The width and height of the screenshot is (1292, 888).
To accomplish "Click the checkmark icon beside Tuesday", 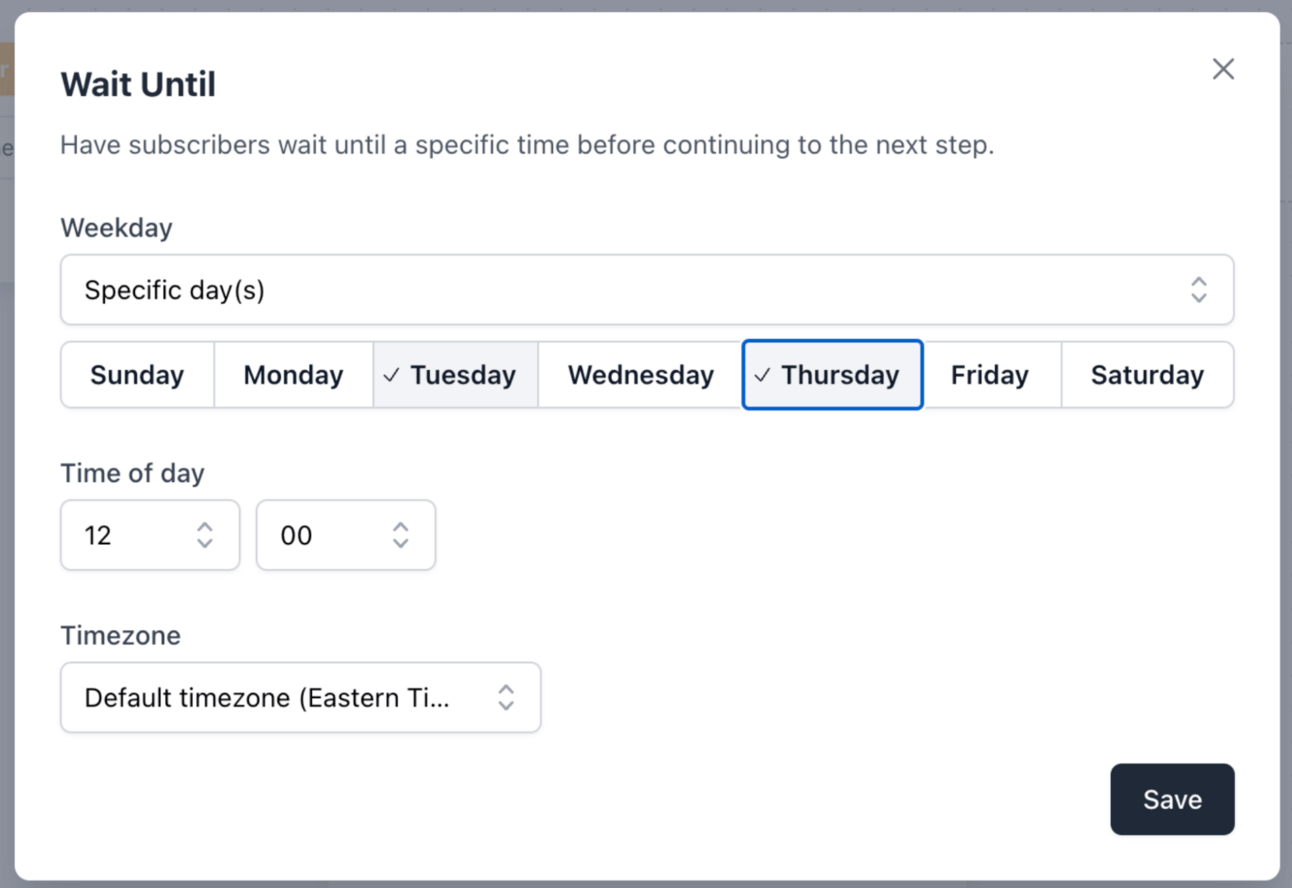I will click(392, 375).
